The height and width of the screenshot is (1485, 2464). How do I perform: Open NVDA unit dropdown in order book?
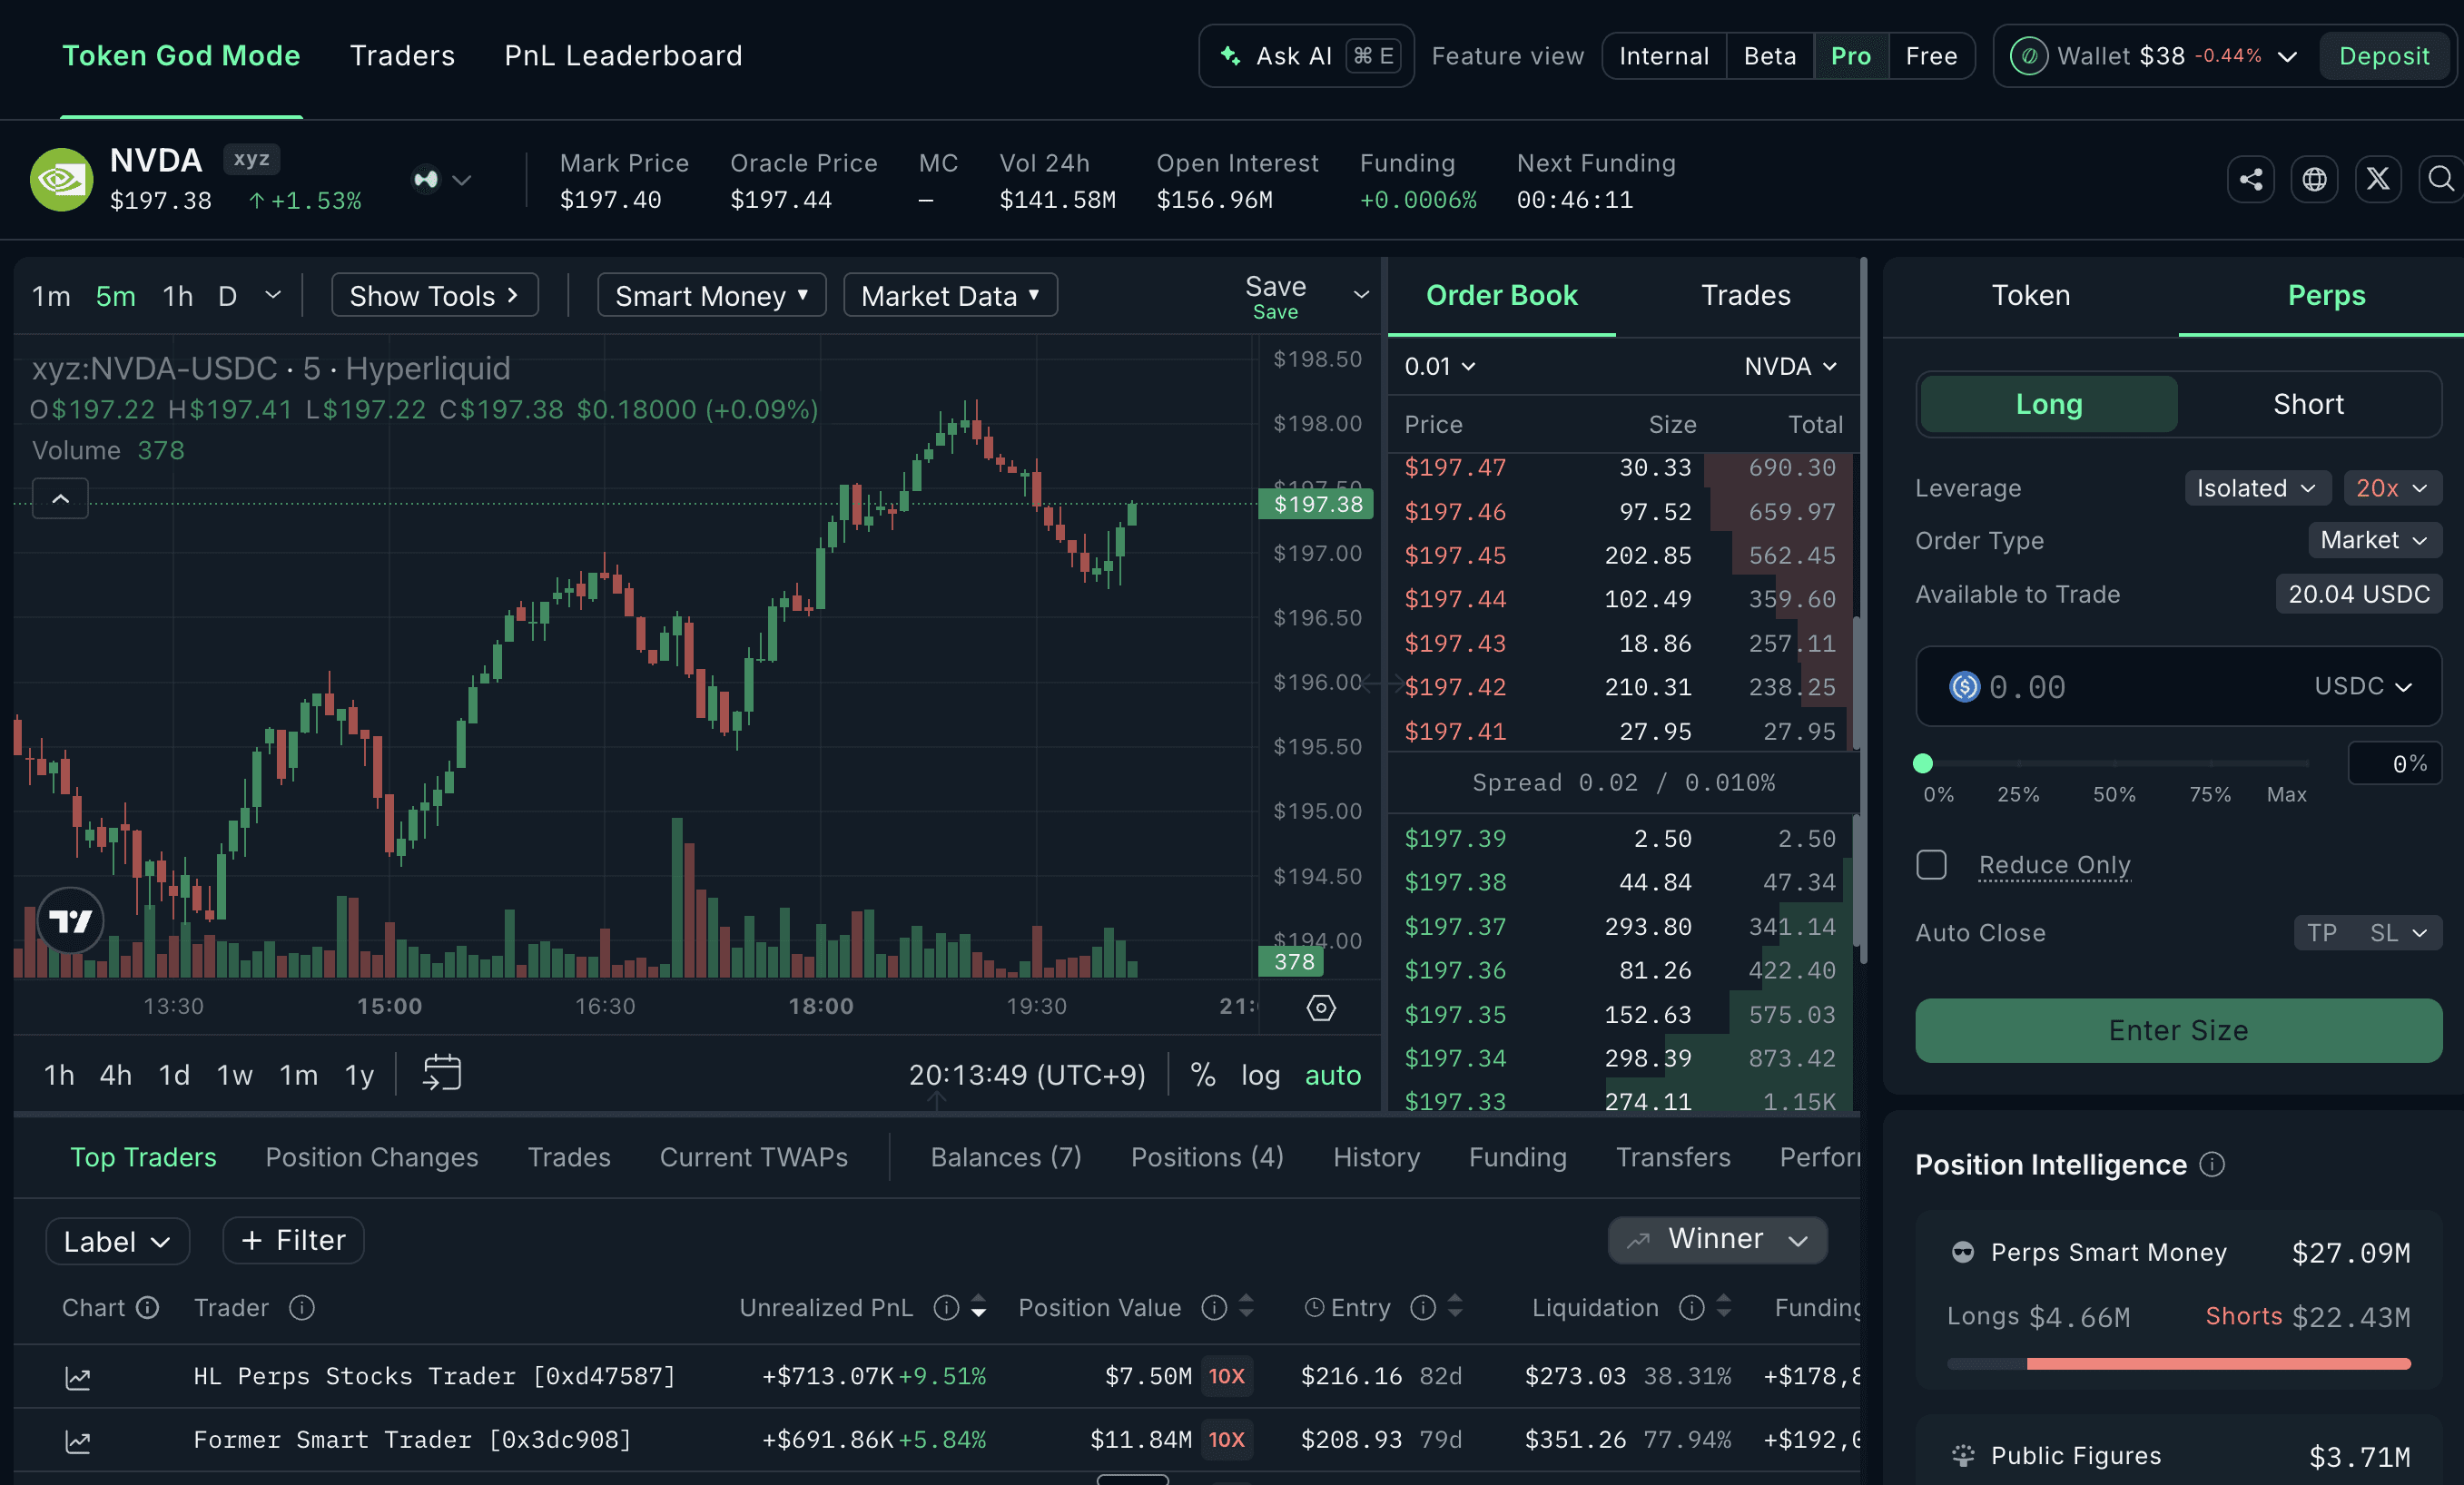click(x=1790, y=366)
